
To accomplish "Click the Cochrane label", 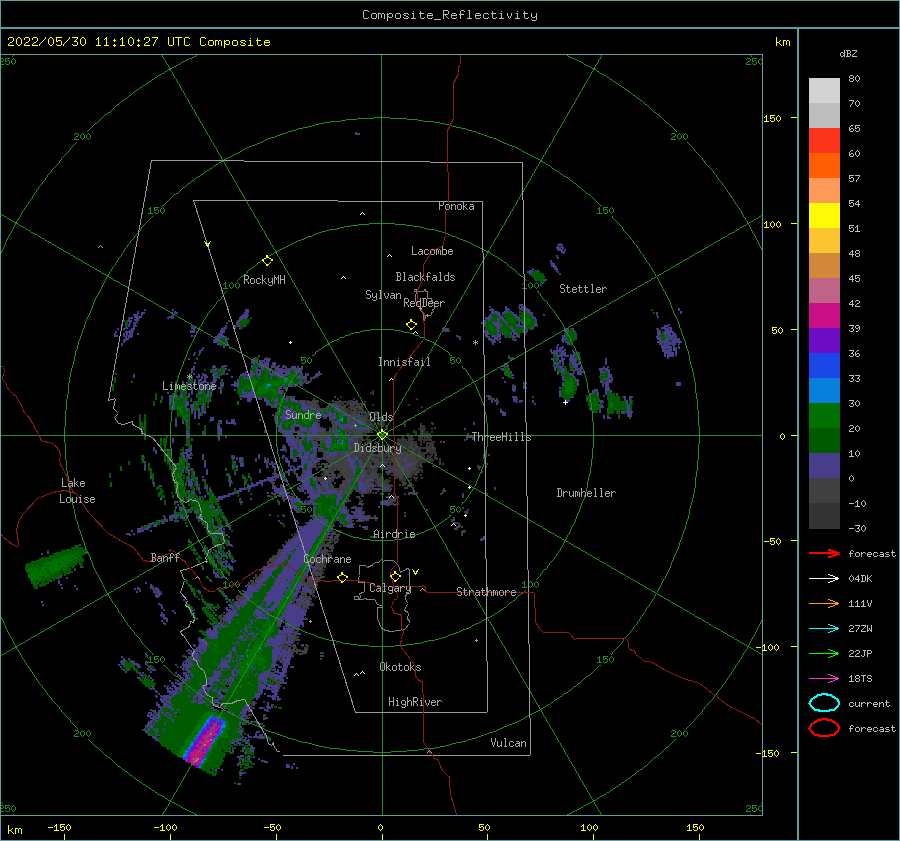I will [x=327, y=559].
